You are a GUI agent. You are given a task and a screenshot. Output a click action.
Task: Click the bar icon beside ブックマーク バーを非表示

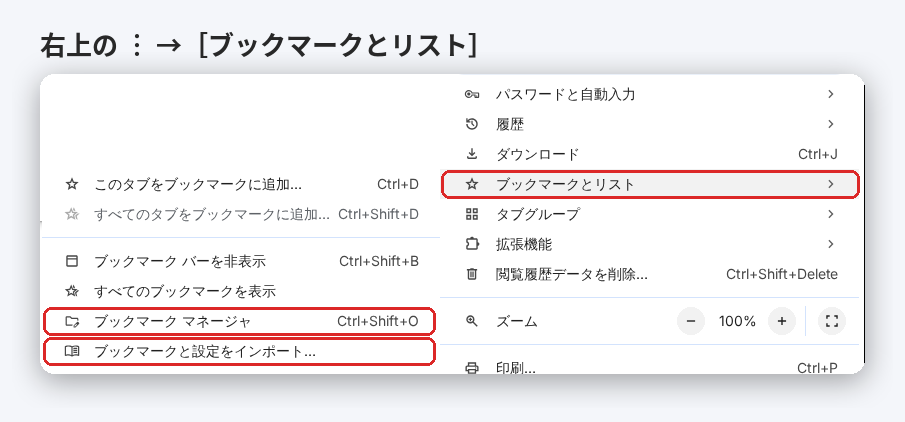72,261
